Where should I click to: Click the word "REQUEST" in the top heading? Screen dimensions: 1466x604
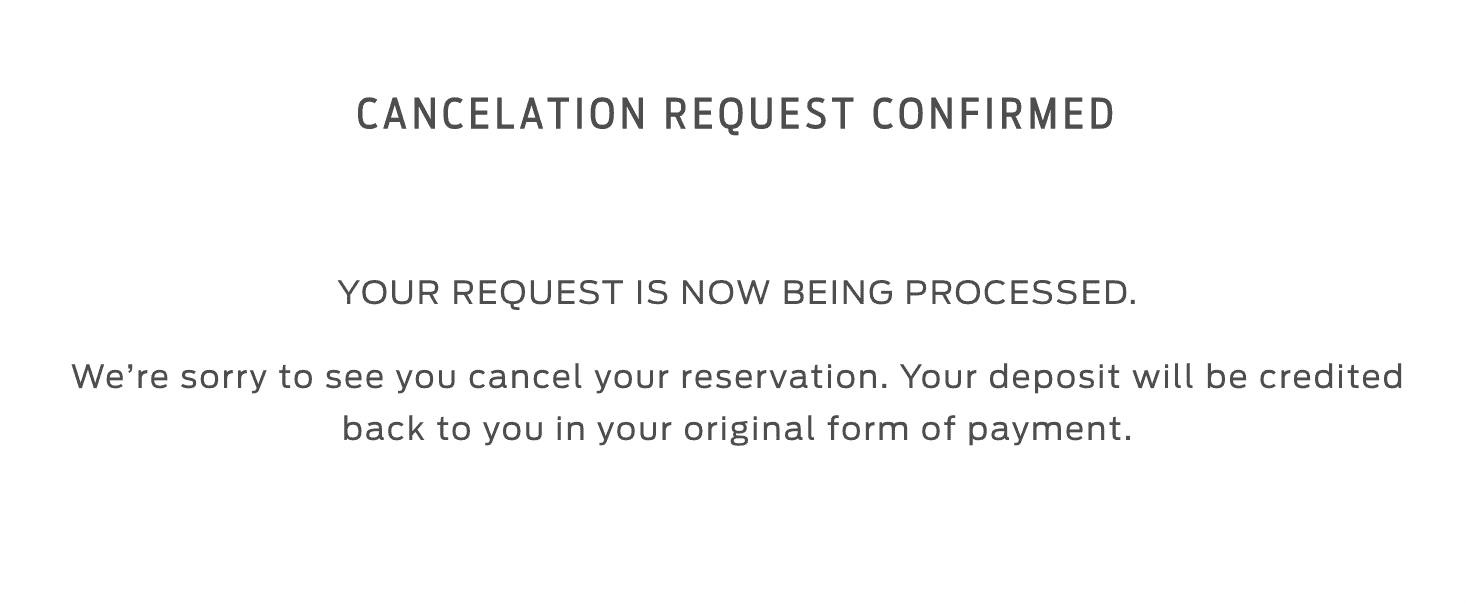(760, 114)
